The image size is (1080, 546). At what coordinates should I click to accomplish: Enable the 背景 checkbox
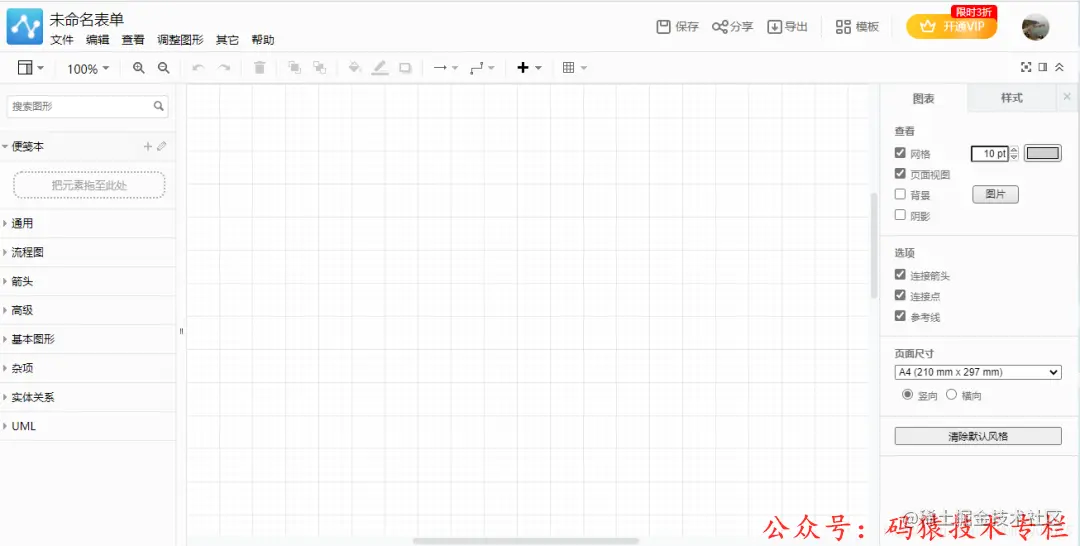tap(900, 194)
